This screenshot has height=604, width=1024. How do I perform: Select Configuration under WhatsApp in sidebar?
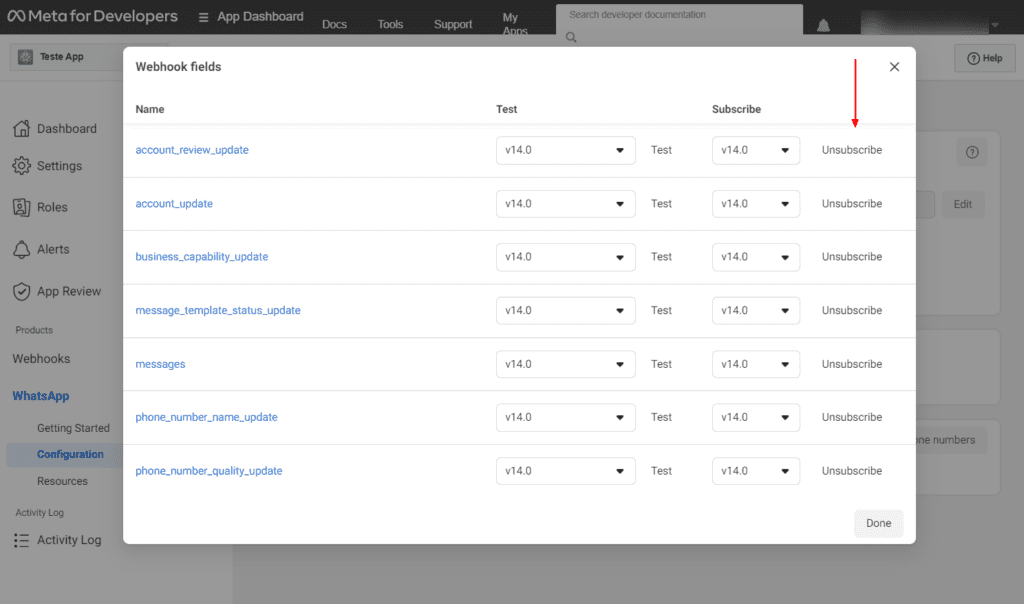coord(70,454)
